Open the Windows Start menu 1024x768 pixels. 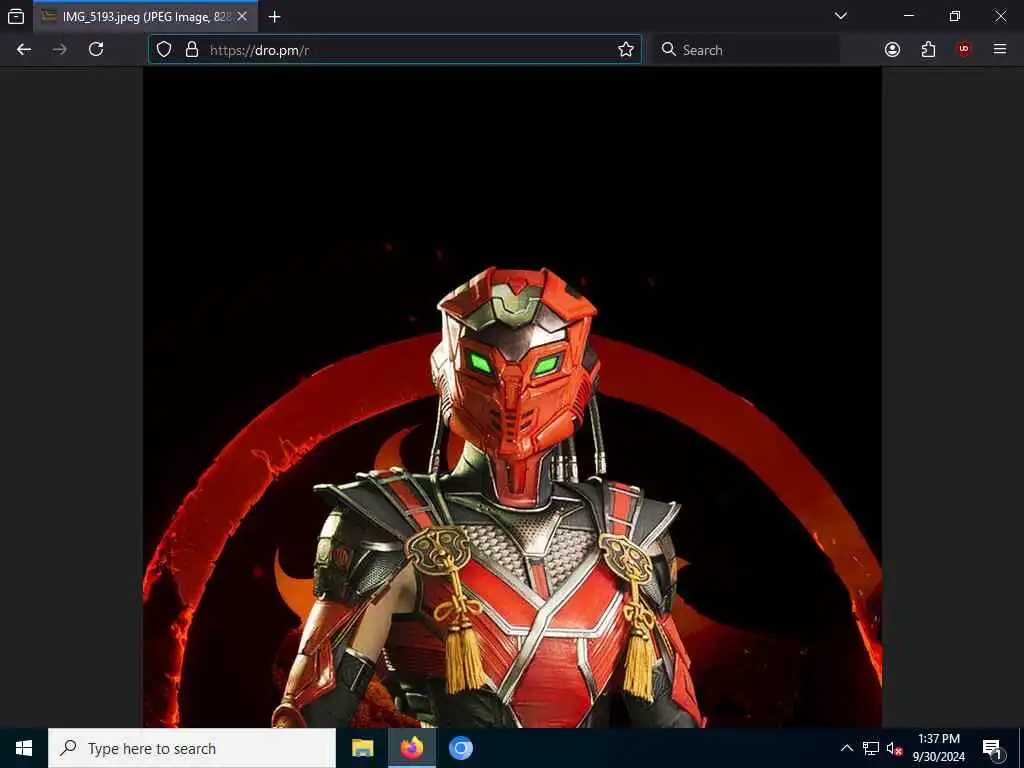click(x=24, y=748)
